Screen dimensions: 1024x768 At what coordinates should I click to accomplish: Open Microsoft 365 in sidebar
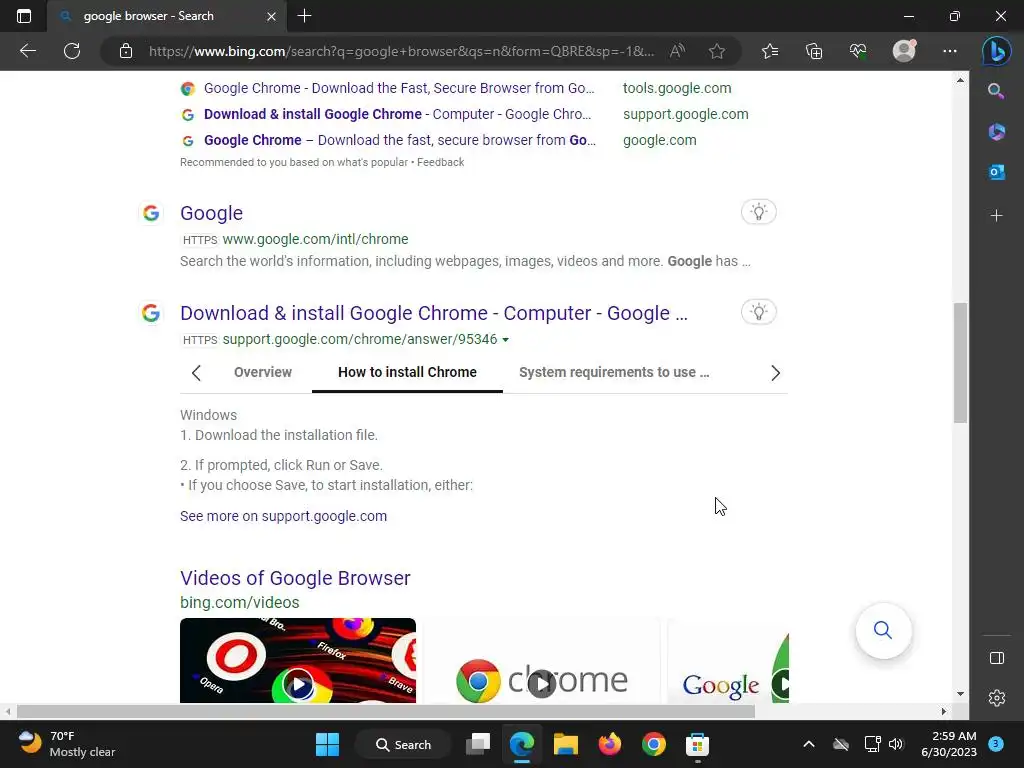pyautogui.click(x=997, y=132)
